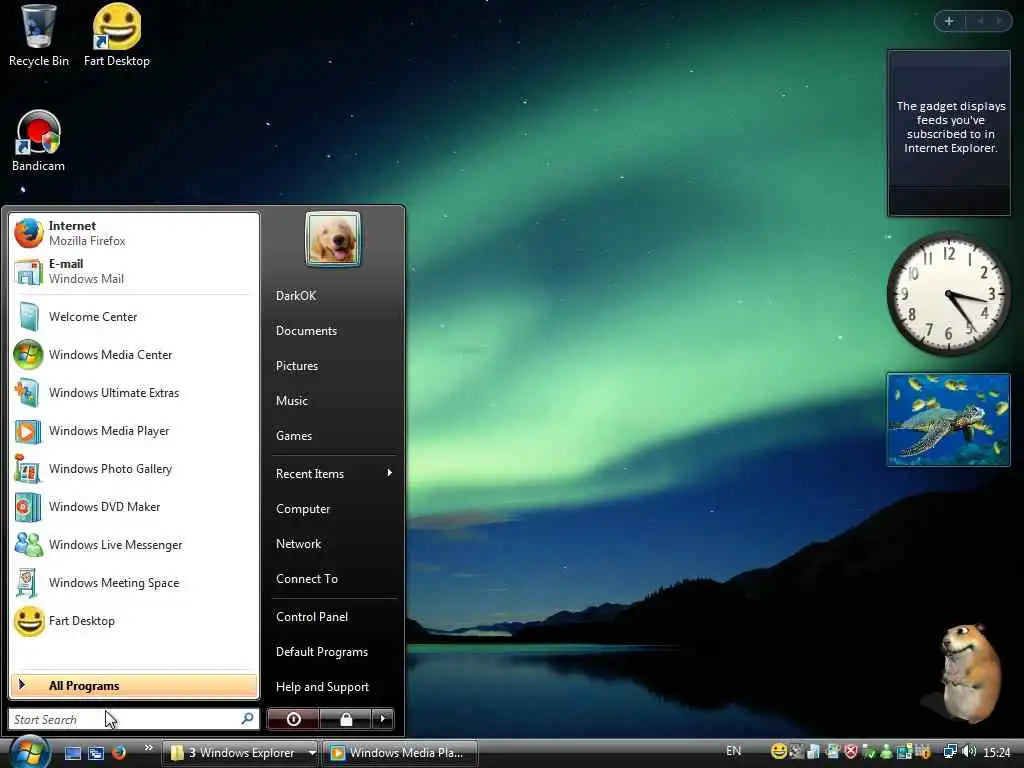
Task: Click green Messenger person tray icon
Action: [x=886, y=752]
